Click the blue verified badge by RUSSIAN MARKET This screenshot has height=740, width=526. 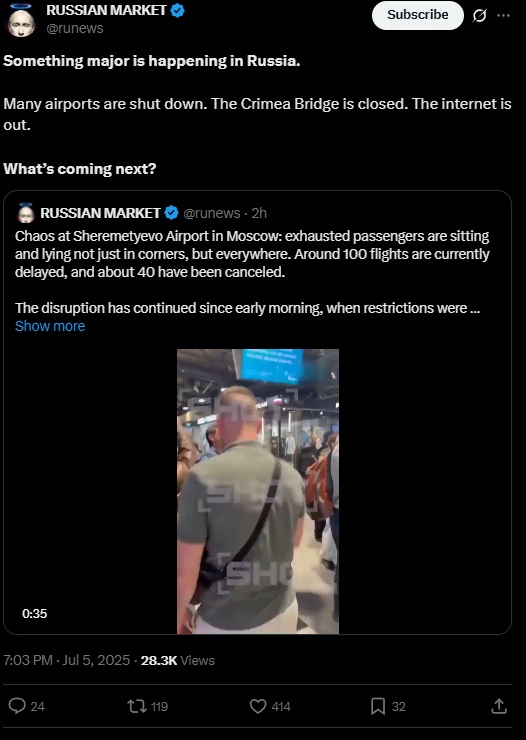pos(177,10)
